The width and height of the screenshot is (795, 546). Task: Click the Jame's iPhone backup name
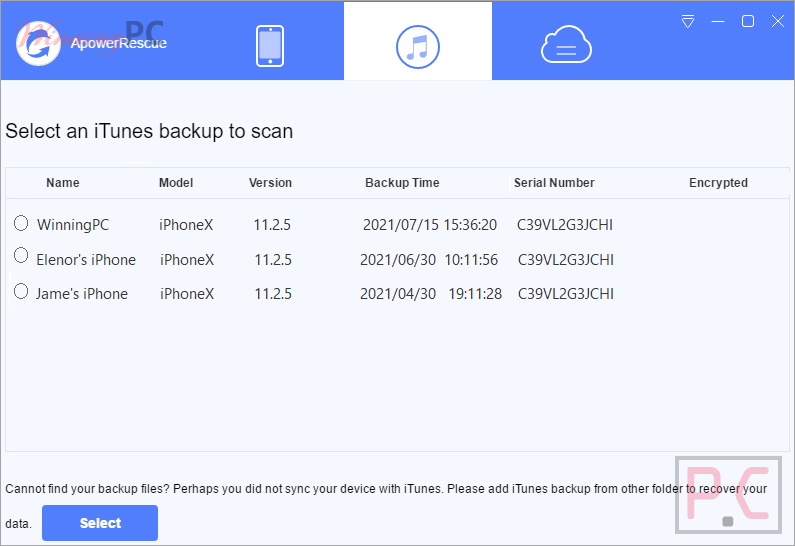[82, 294]
